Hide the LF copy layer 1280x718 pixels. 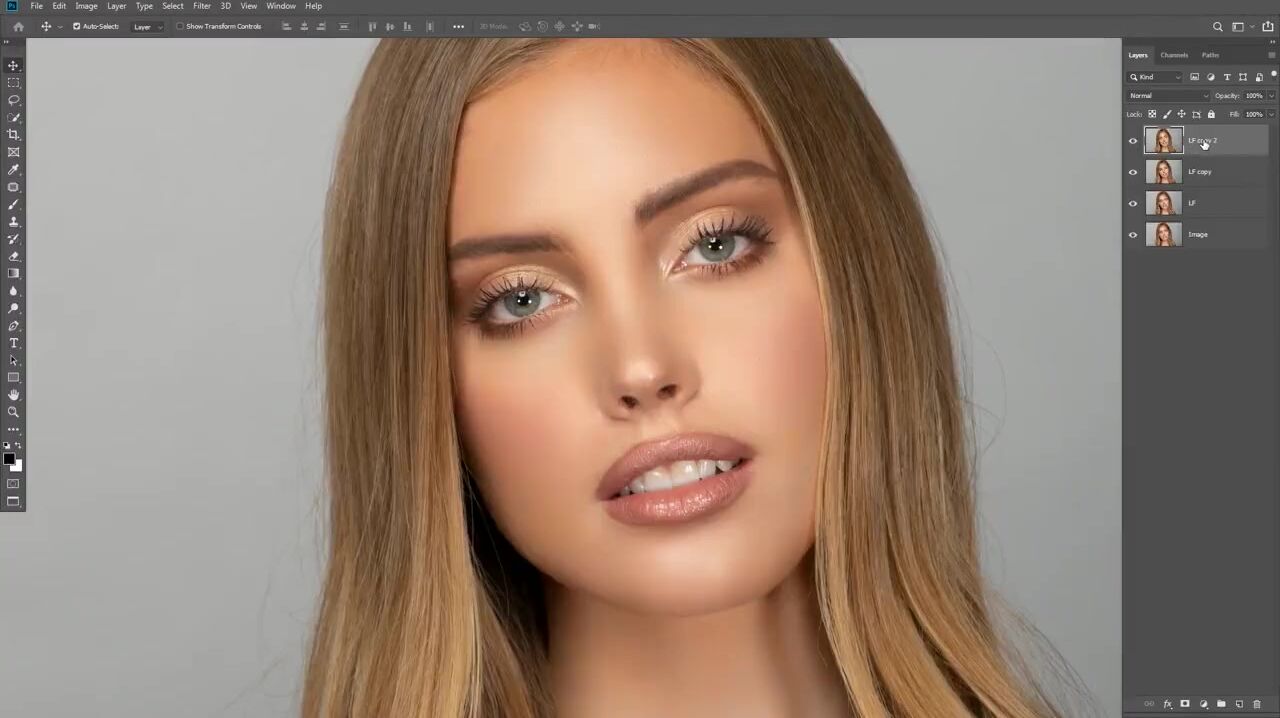click(1133, 172)
